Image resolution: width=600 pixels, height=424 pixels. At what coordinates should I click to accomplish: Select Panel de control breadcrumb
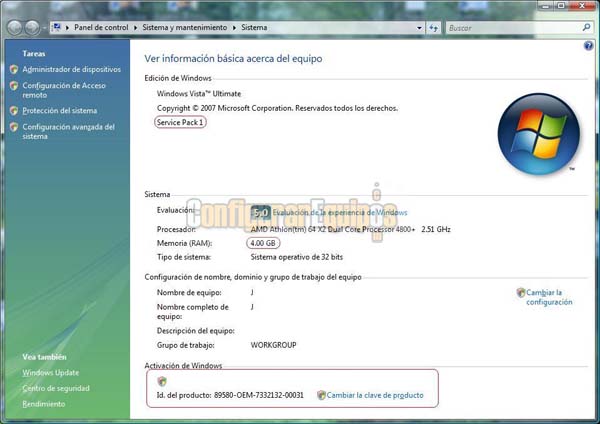click(101, 28)
